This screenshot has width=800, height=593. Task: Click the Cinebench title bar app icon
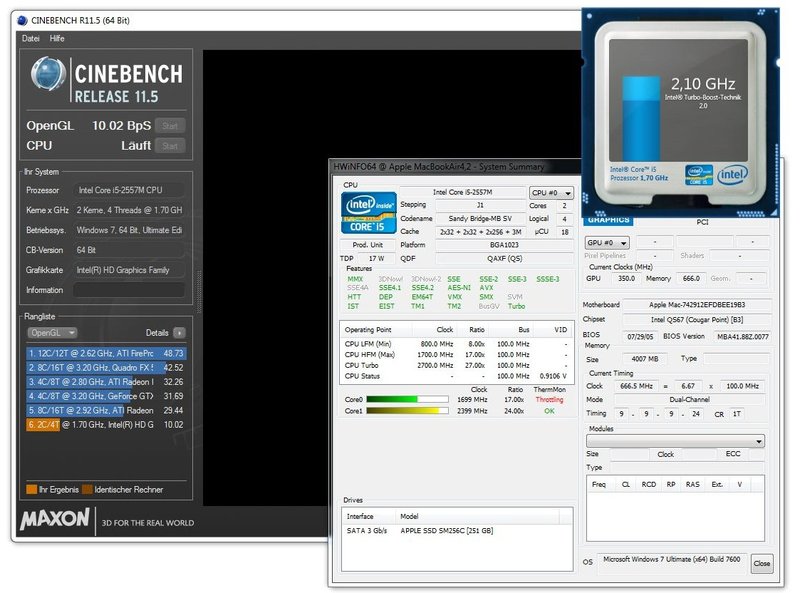pos(23,19)
